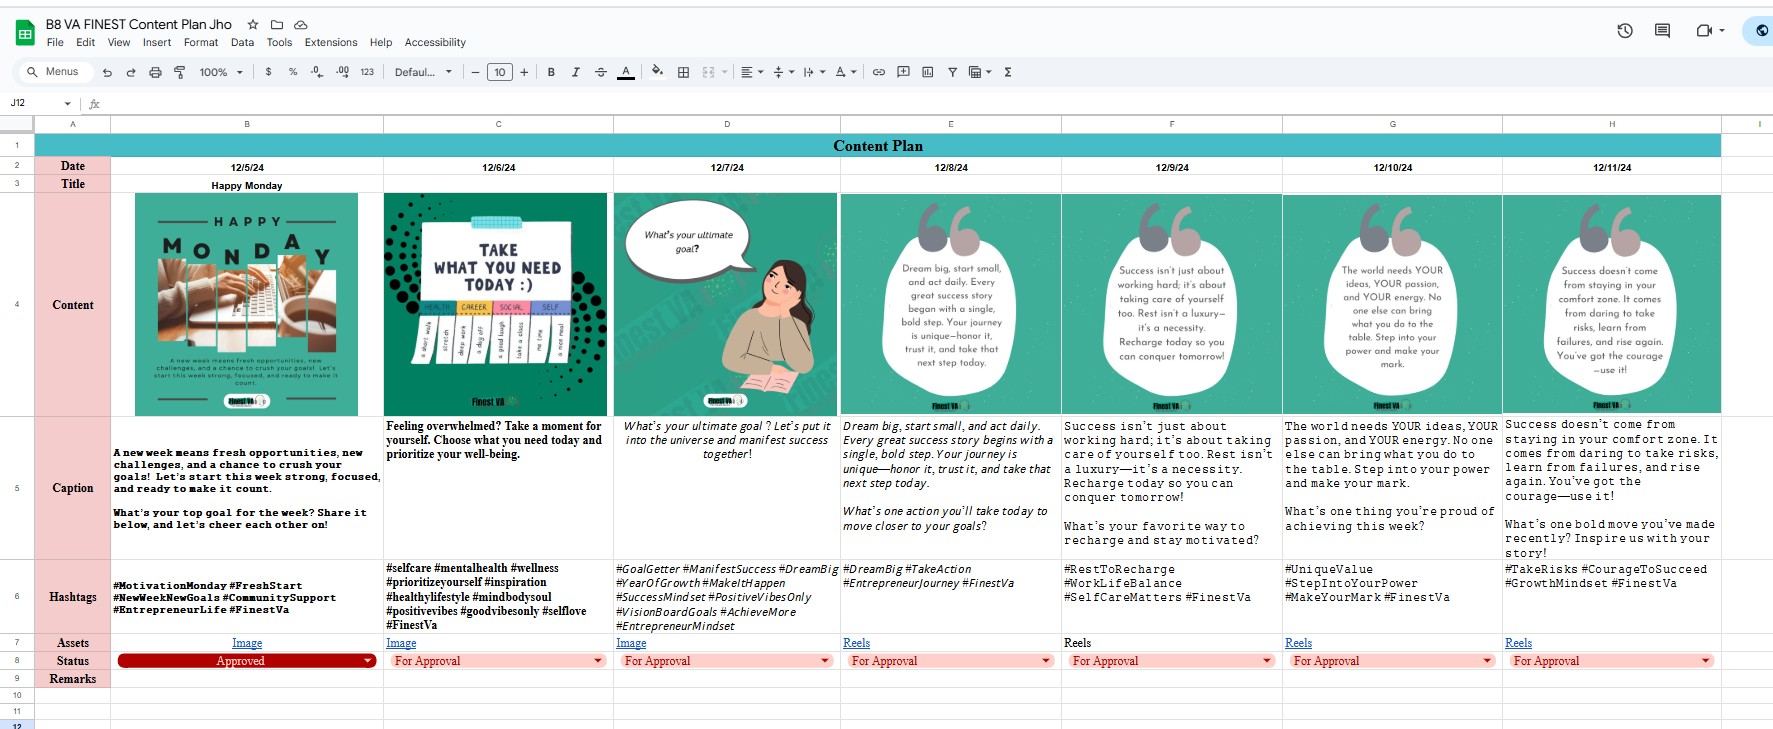Select the Take What You Need image
The image size is (1773, 729).
tap(495, 304)
